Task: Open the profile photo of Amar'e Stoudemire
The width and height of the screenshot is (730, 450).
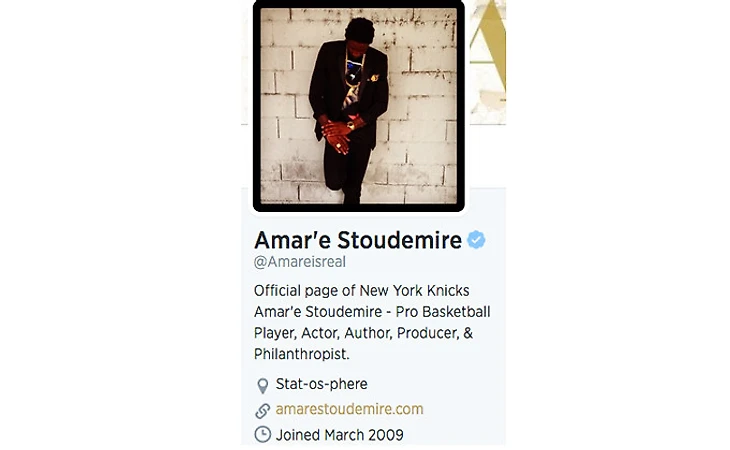Action: [x=358, y=106]
